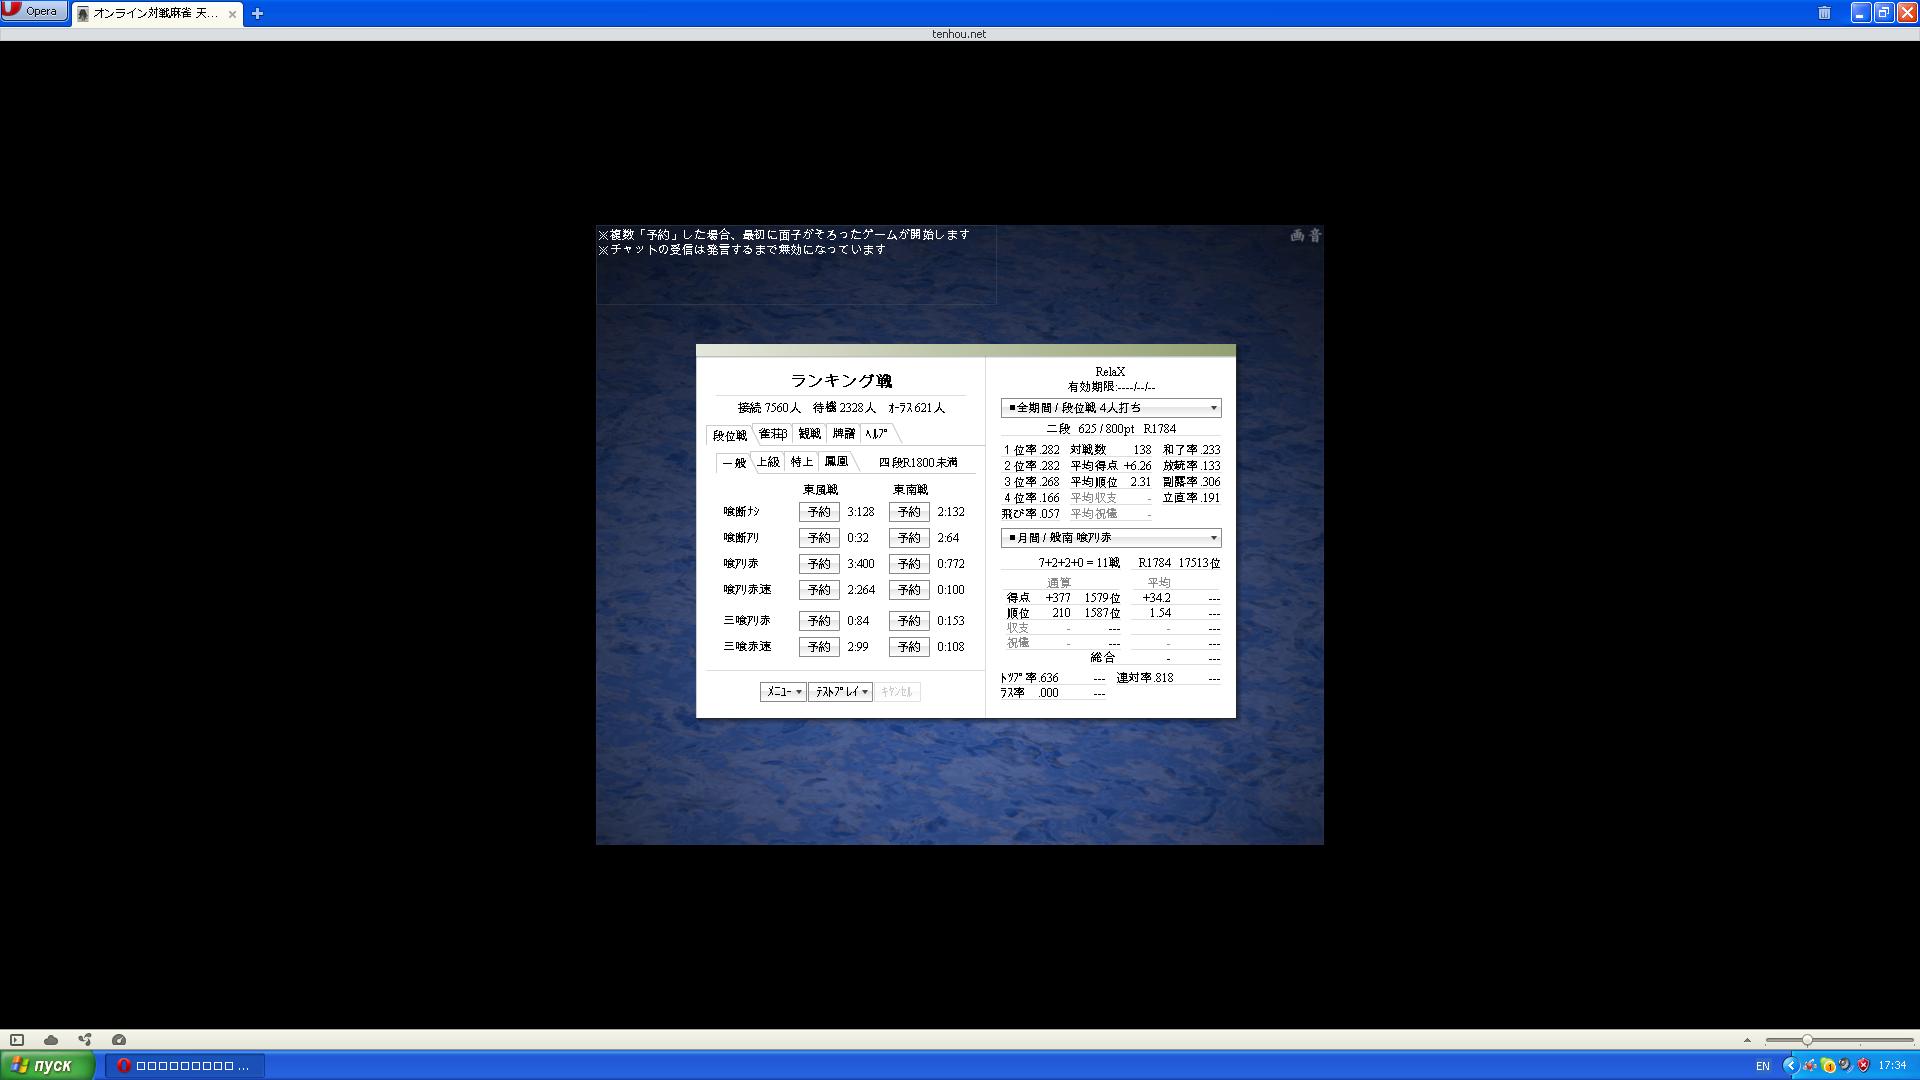Expand hidden tray icons chevron
Image resolution: width=1920 pixels, height=1080 pixels.
pos(1791,1066)
